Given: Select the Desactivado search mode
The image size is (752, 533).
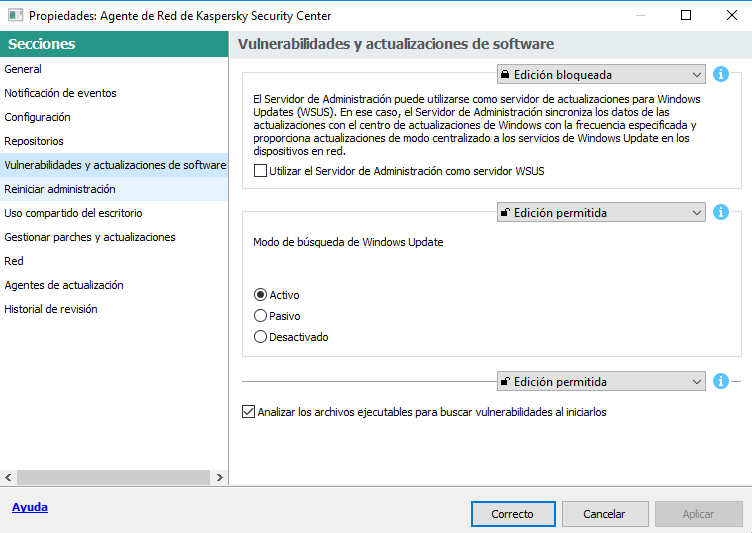Looking at the screenshot, I should 260,337.
